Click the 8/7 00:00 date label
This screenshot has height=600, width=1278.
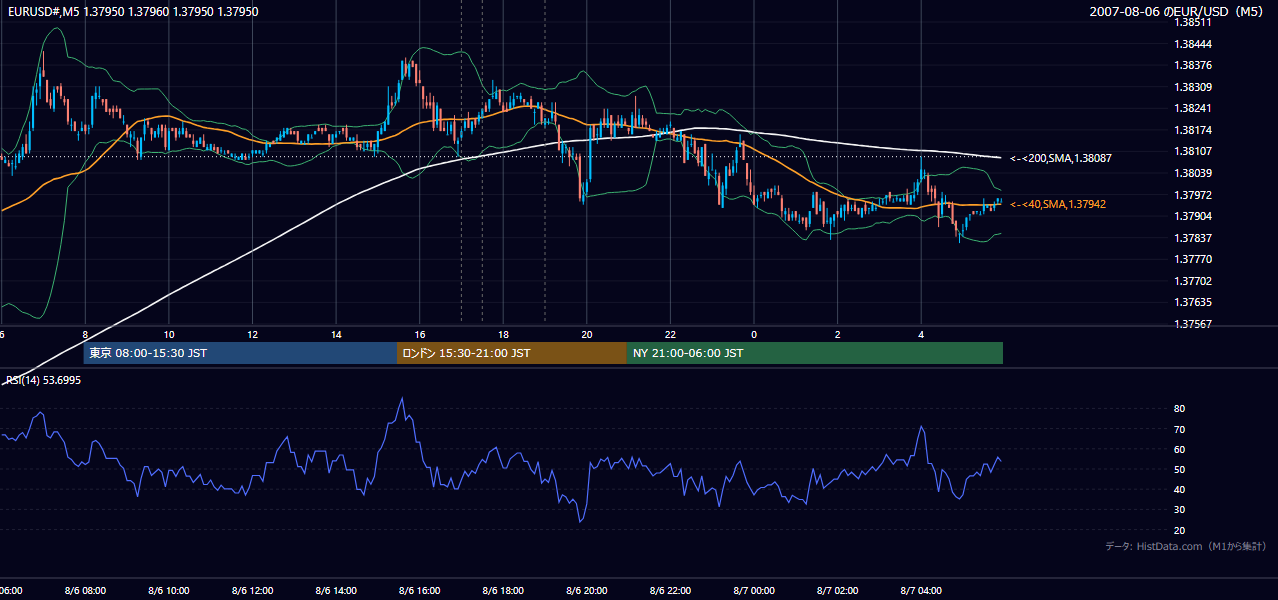coord(754,591)
